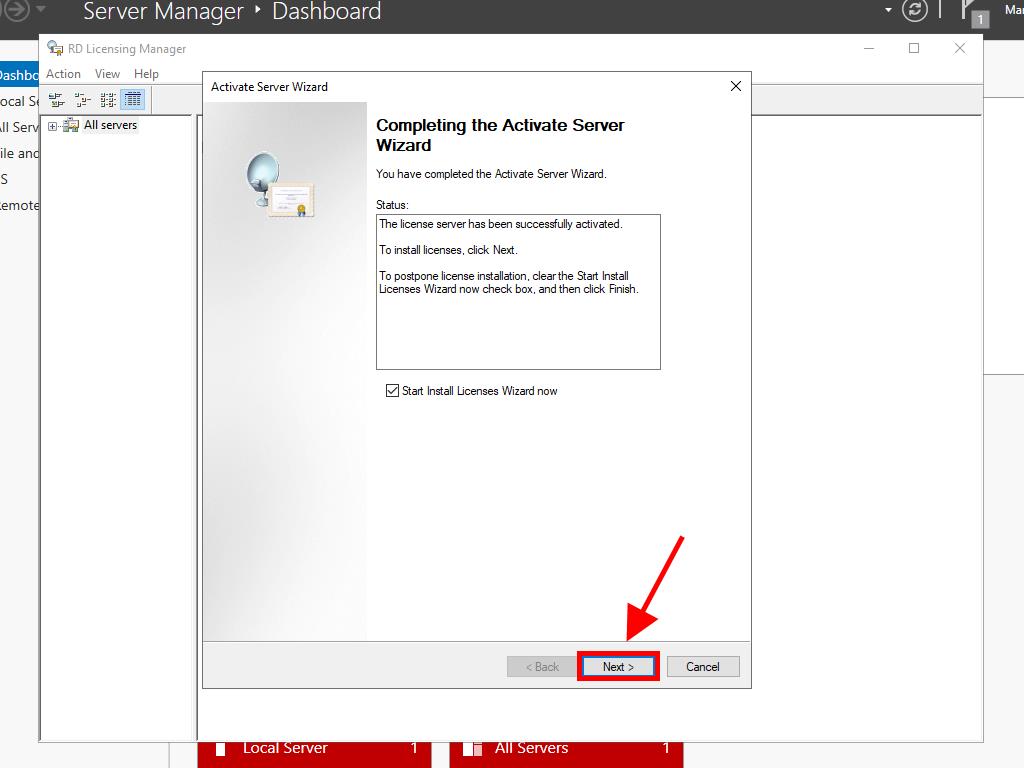Click the RD Licensing Manager title icon
Image resolution: width=1024 pixels, height=768 pixels.
click(x=55, y=48)
